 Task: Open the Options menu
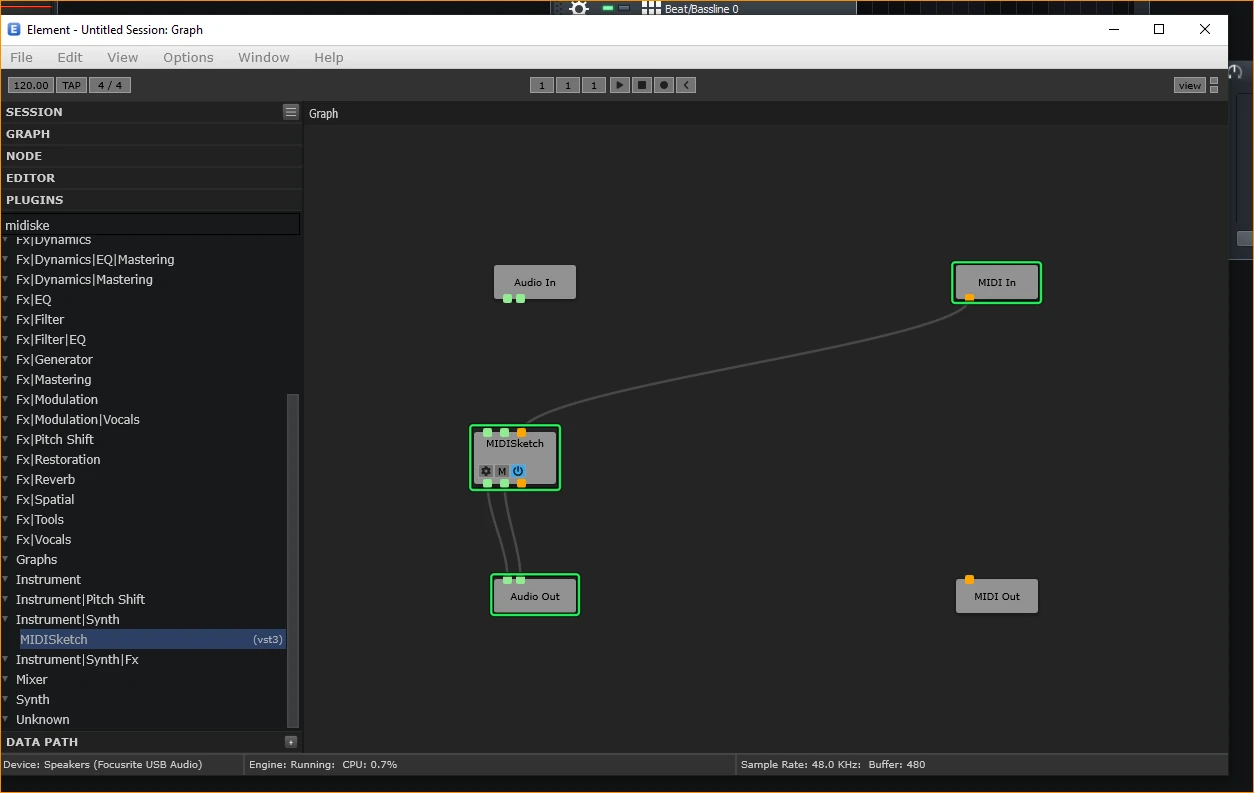pyautogui.click(x=188, y=57)
